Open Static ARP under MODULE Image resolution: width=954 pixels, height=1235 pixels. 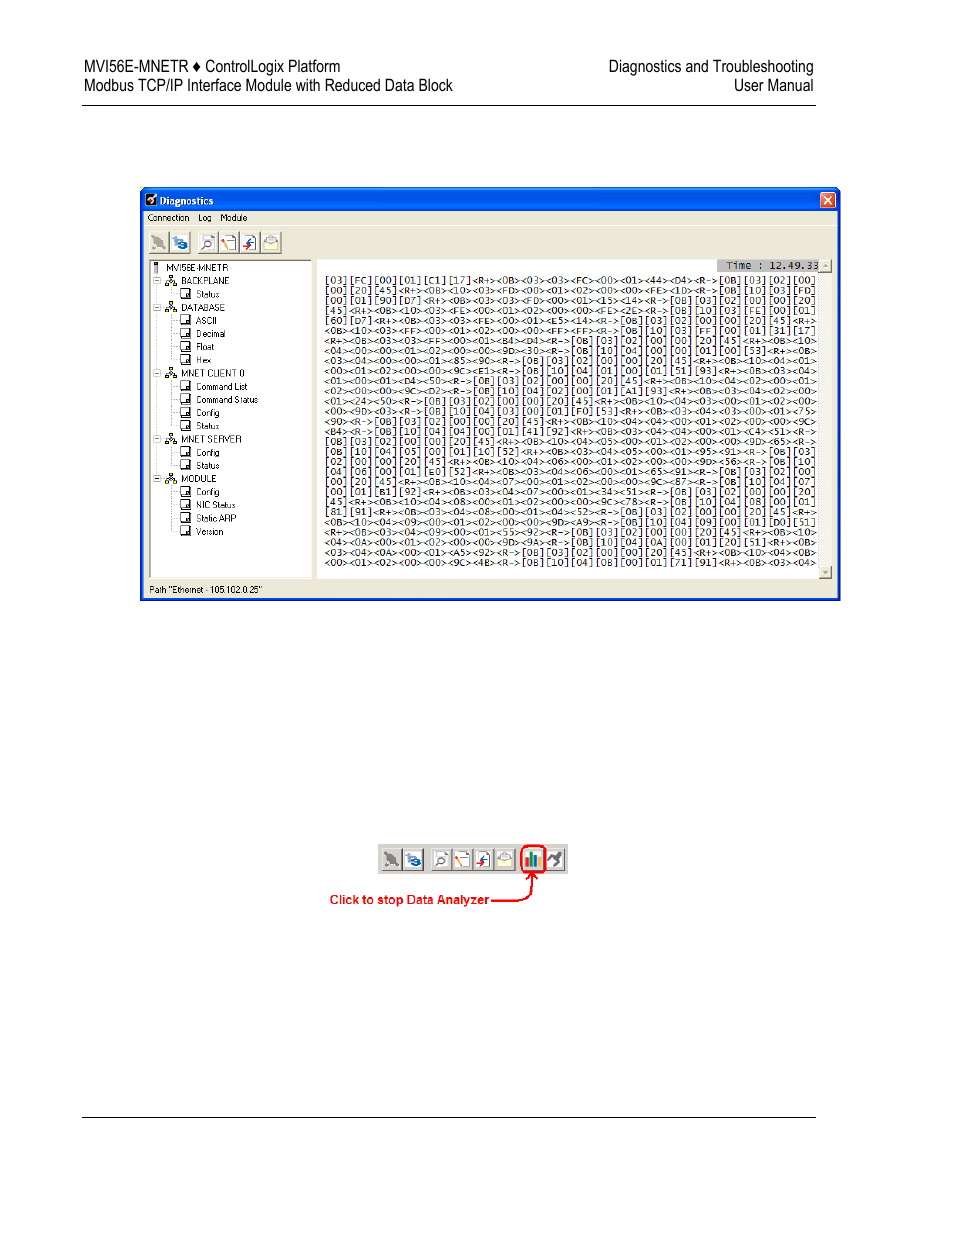click(x=216, y=518)
